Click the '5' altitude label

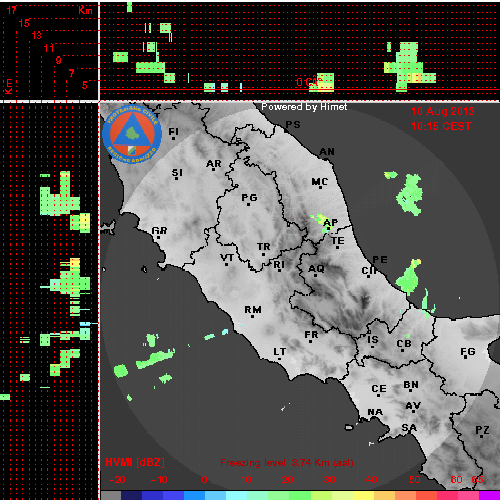point(85,85)
